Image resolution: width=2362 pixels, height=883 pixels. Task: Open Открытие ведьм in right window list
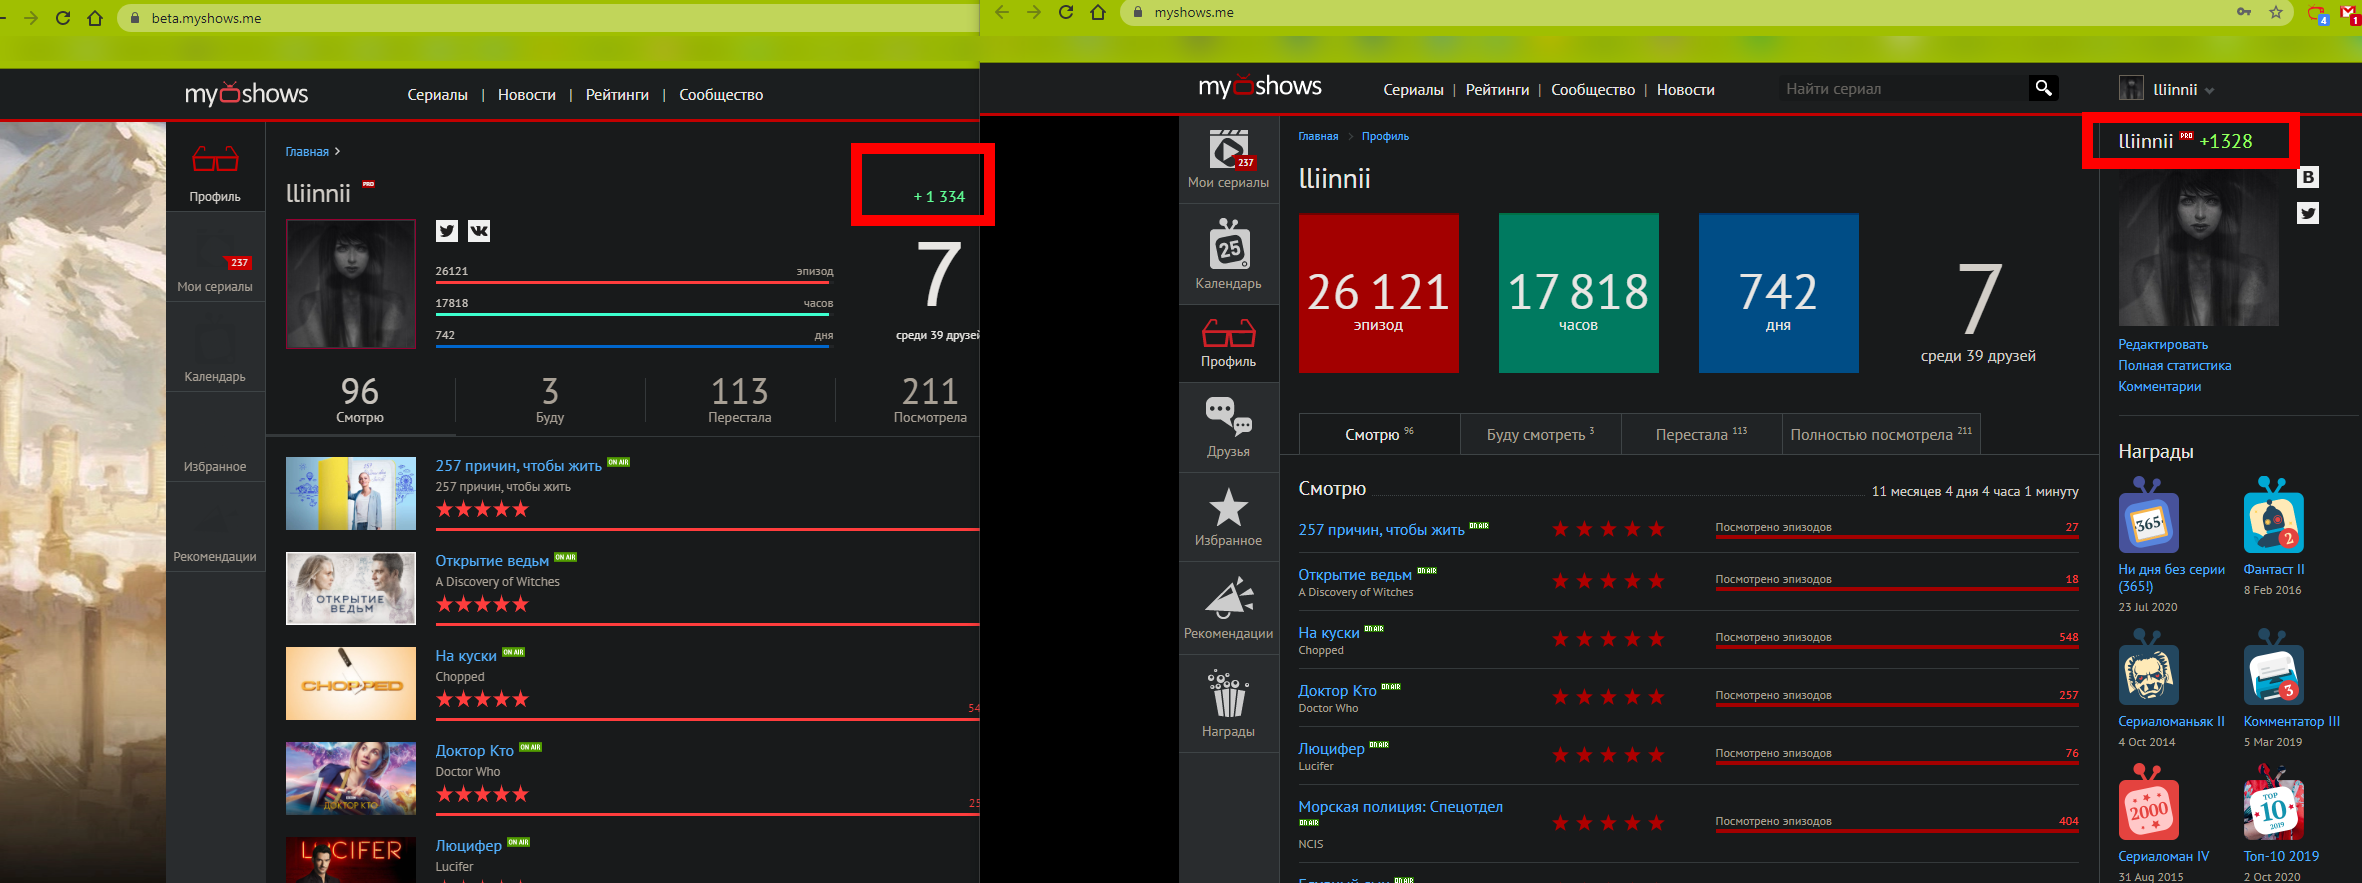tap(1355, 574)
